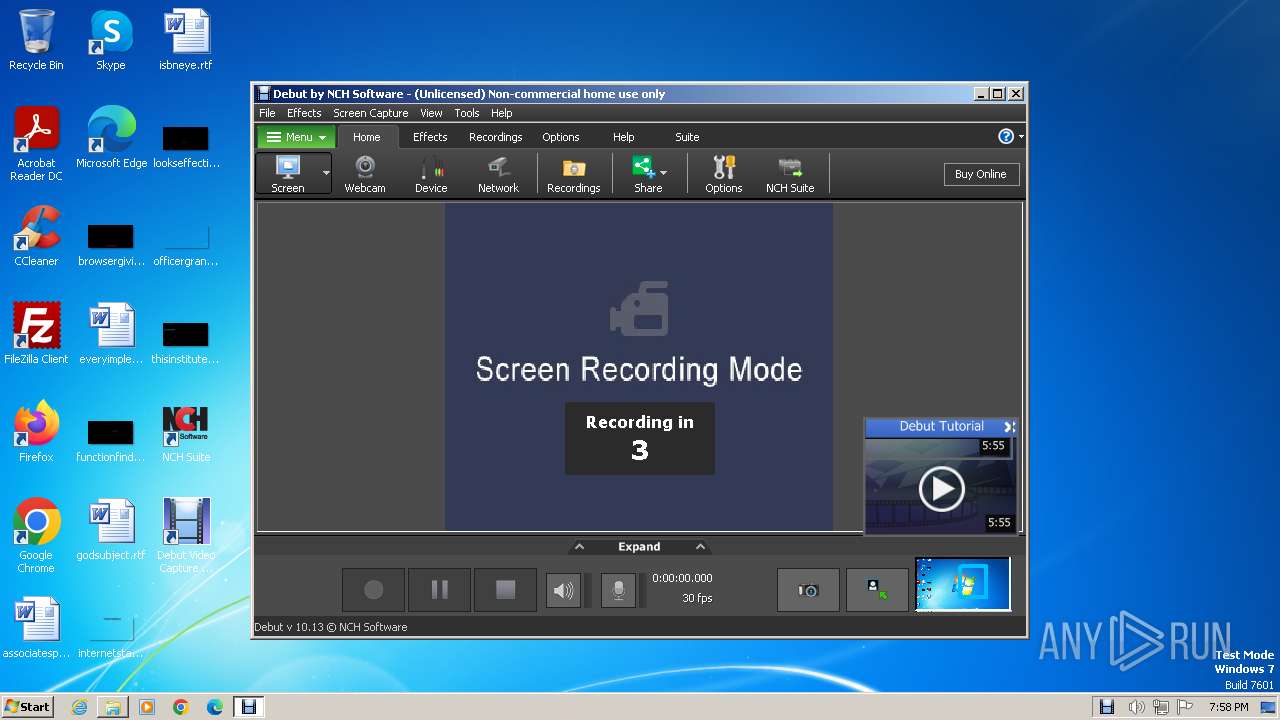Expand the Share dropdown arrow
This screenshot has height=720, width=1280.
click(664, 173)
